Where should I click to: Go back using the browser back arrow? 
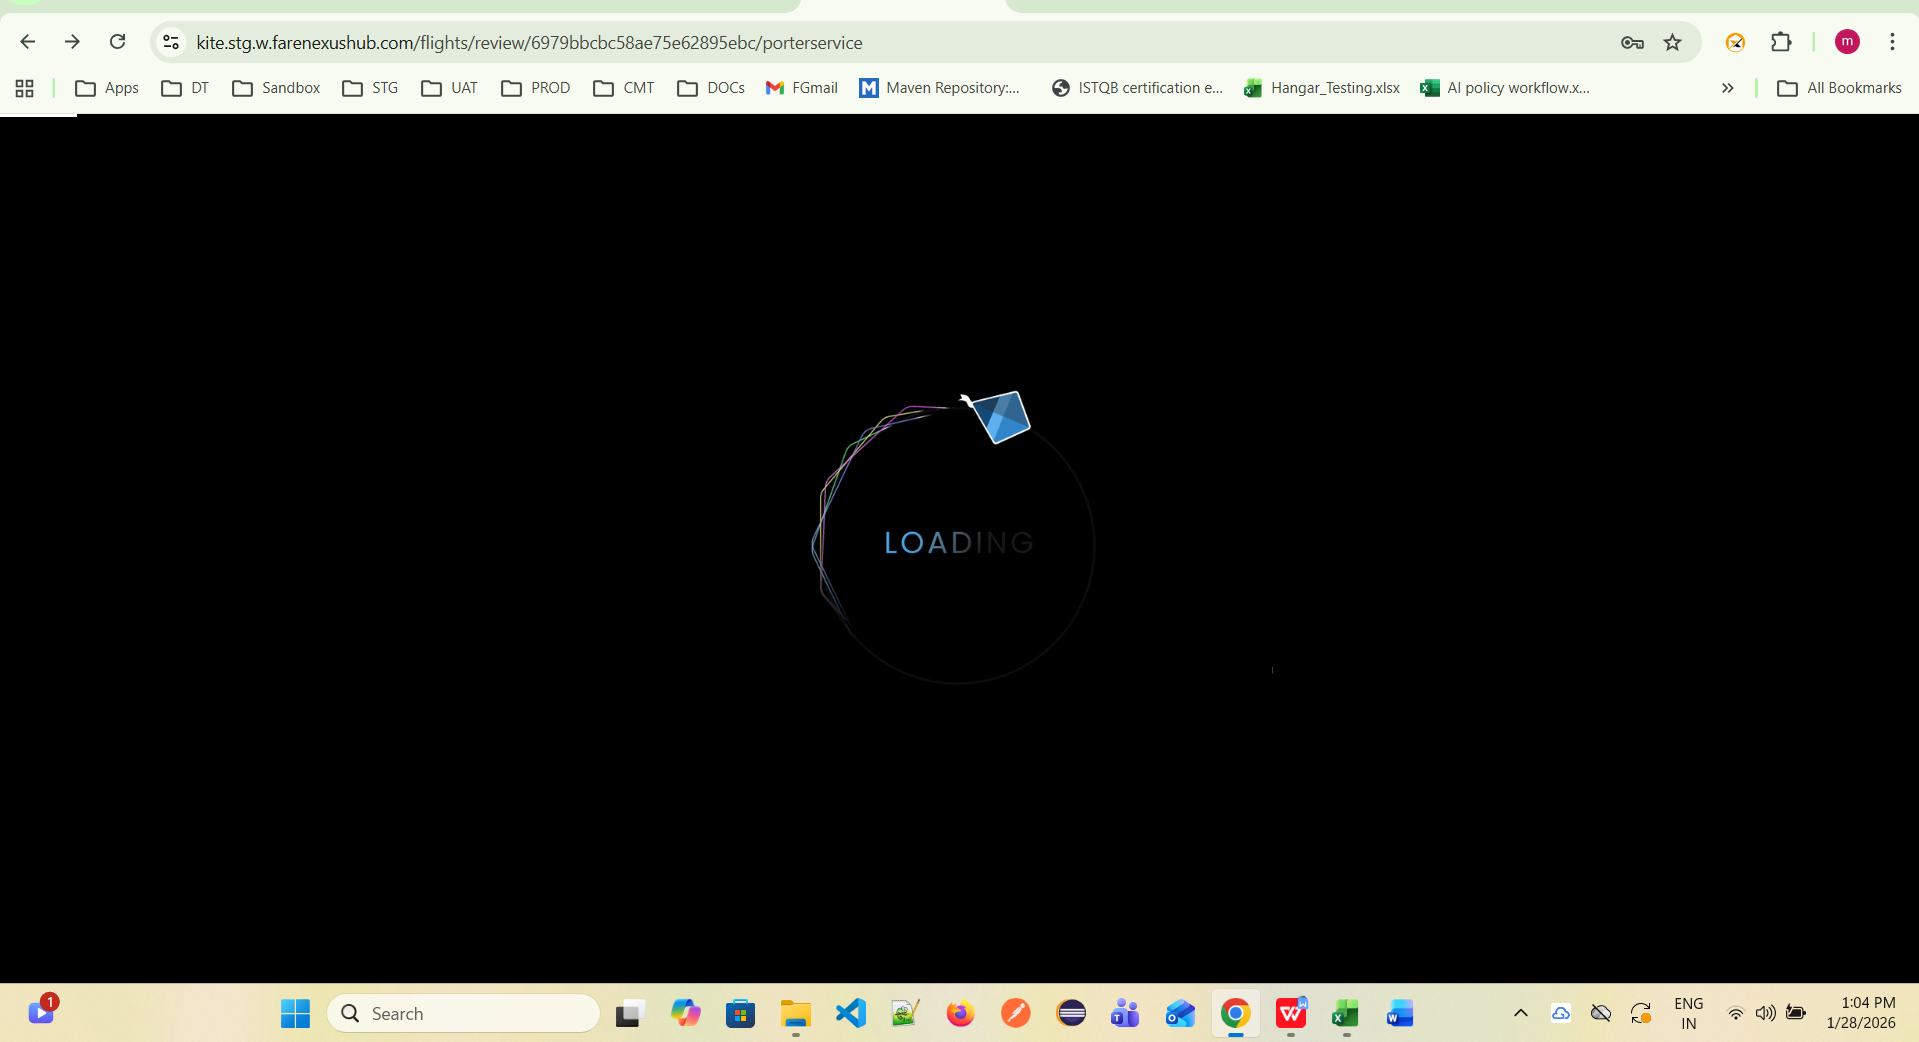click(28, 42)
